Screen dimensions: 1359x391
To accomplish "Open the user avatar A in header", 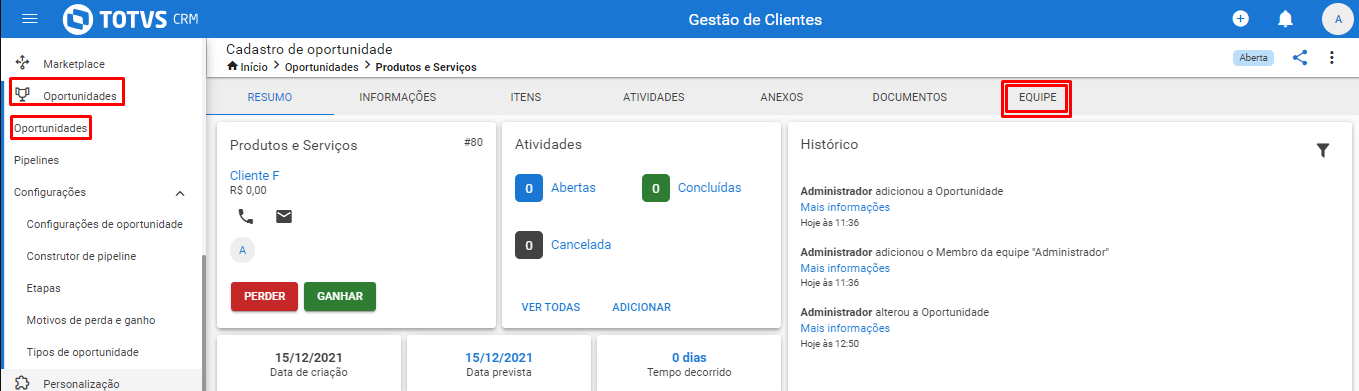I will pyautogui.click(x=1338, y=19).
